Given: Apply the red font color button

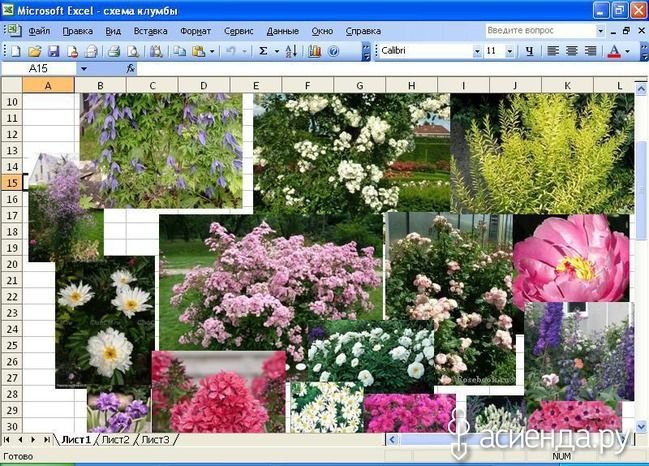Looking at the screenshot, I should (614, 50).
